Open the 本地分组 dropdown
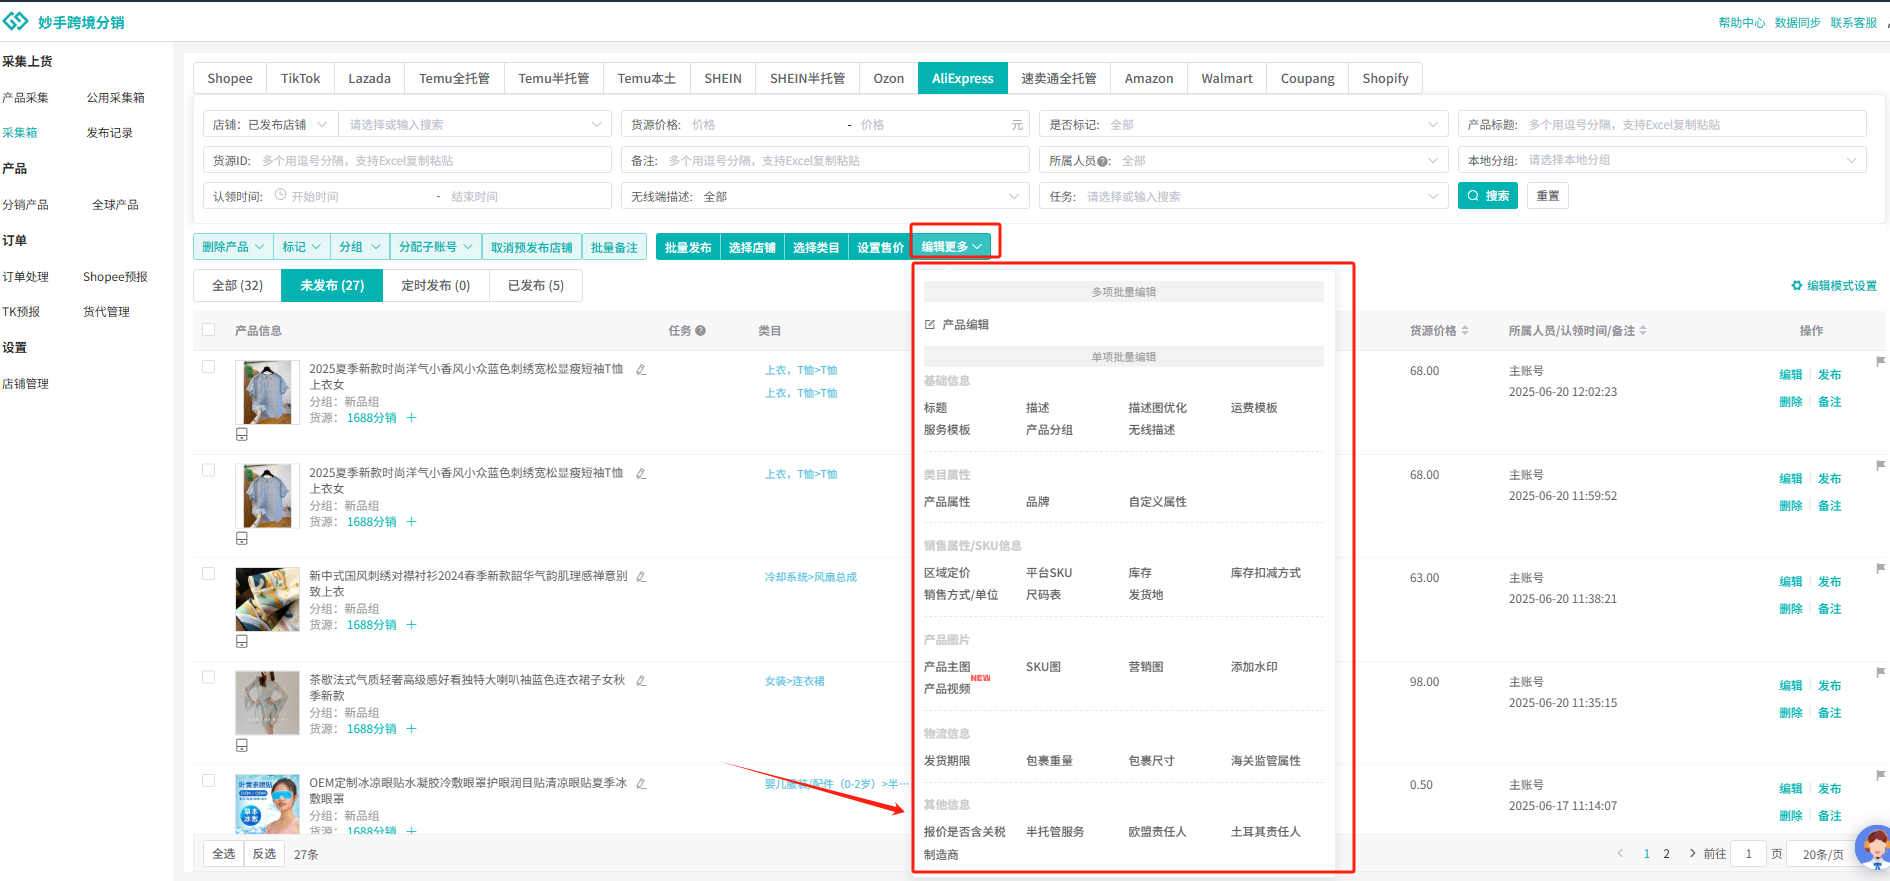Viewport: 1890px width, 881px height. [x=1662, y=161]
